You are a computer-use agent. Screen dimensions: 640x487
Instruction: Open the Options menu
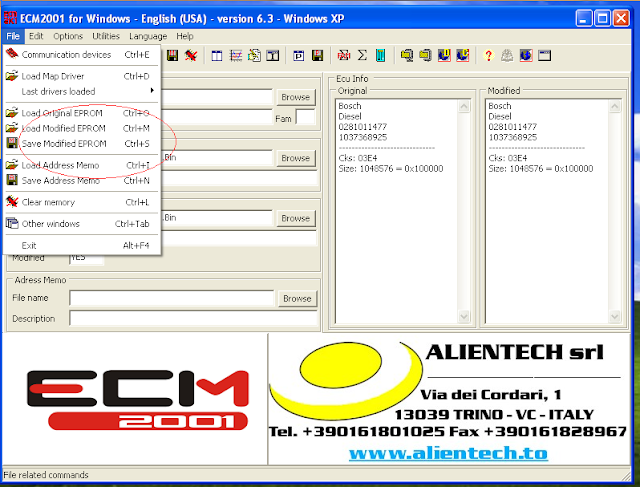pyautogui.click(x=68, y=36)
